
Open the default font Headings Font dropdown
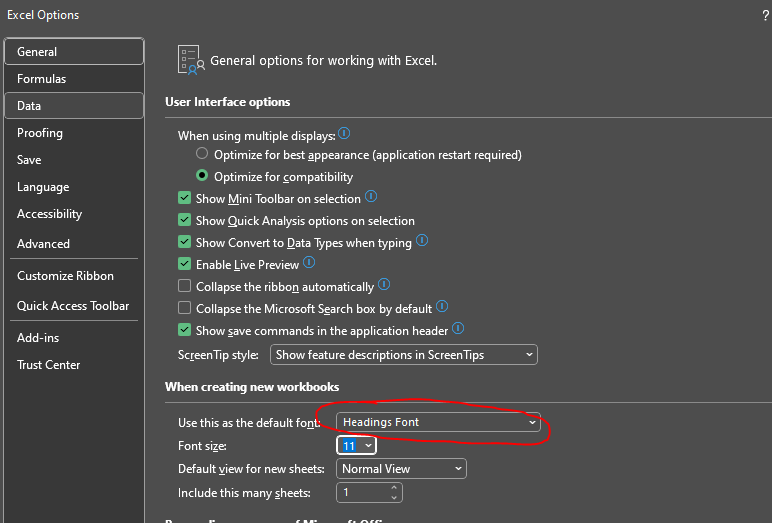pyautogui.click(x=438, y=422)
